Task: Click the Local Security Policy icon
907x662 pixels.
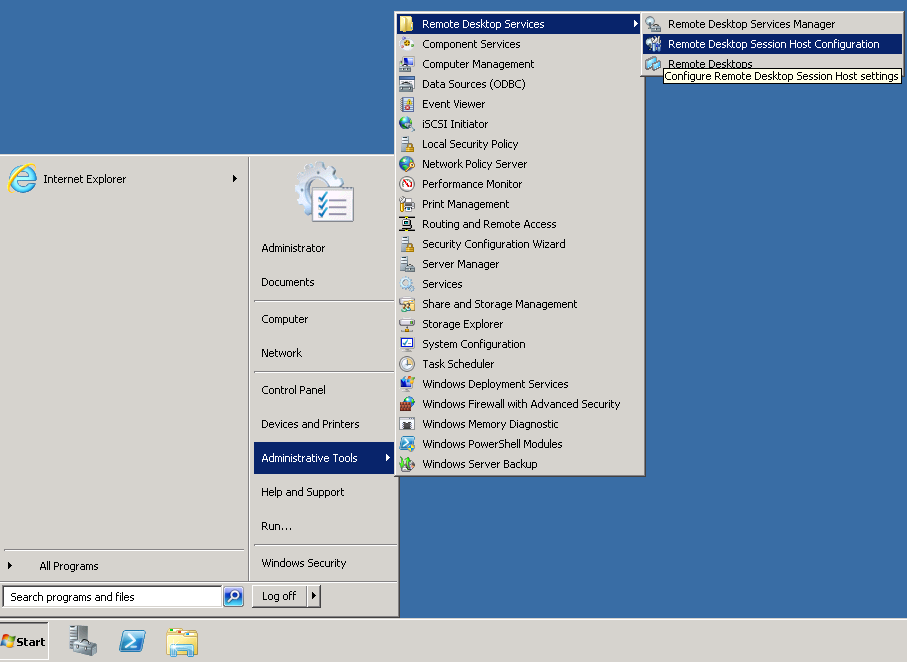Action: (407, 144)
